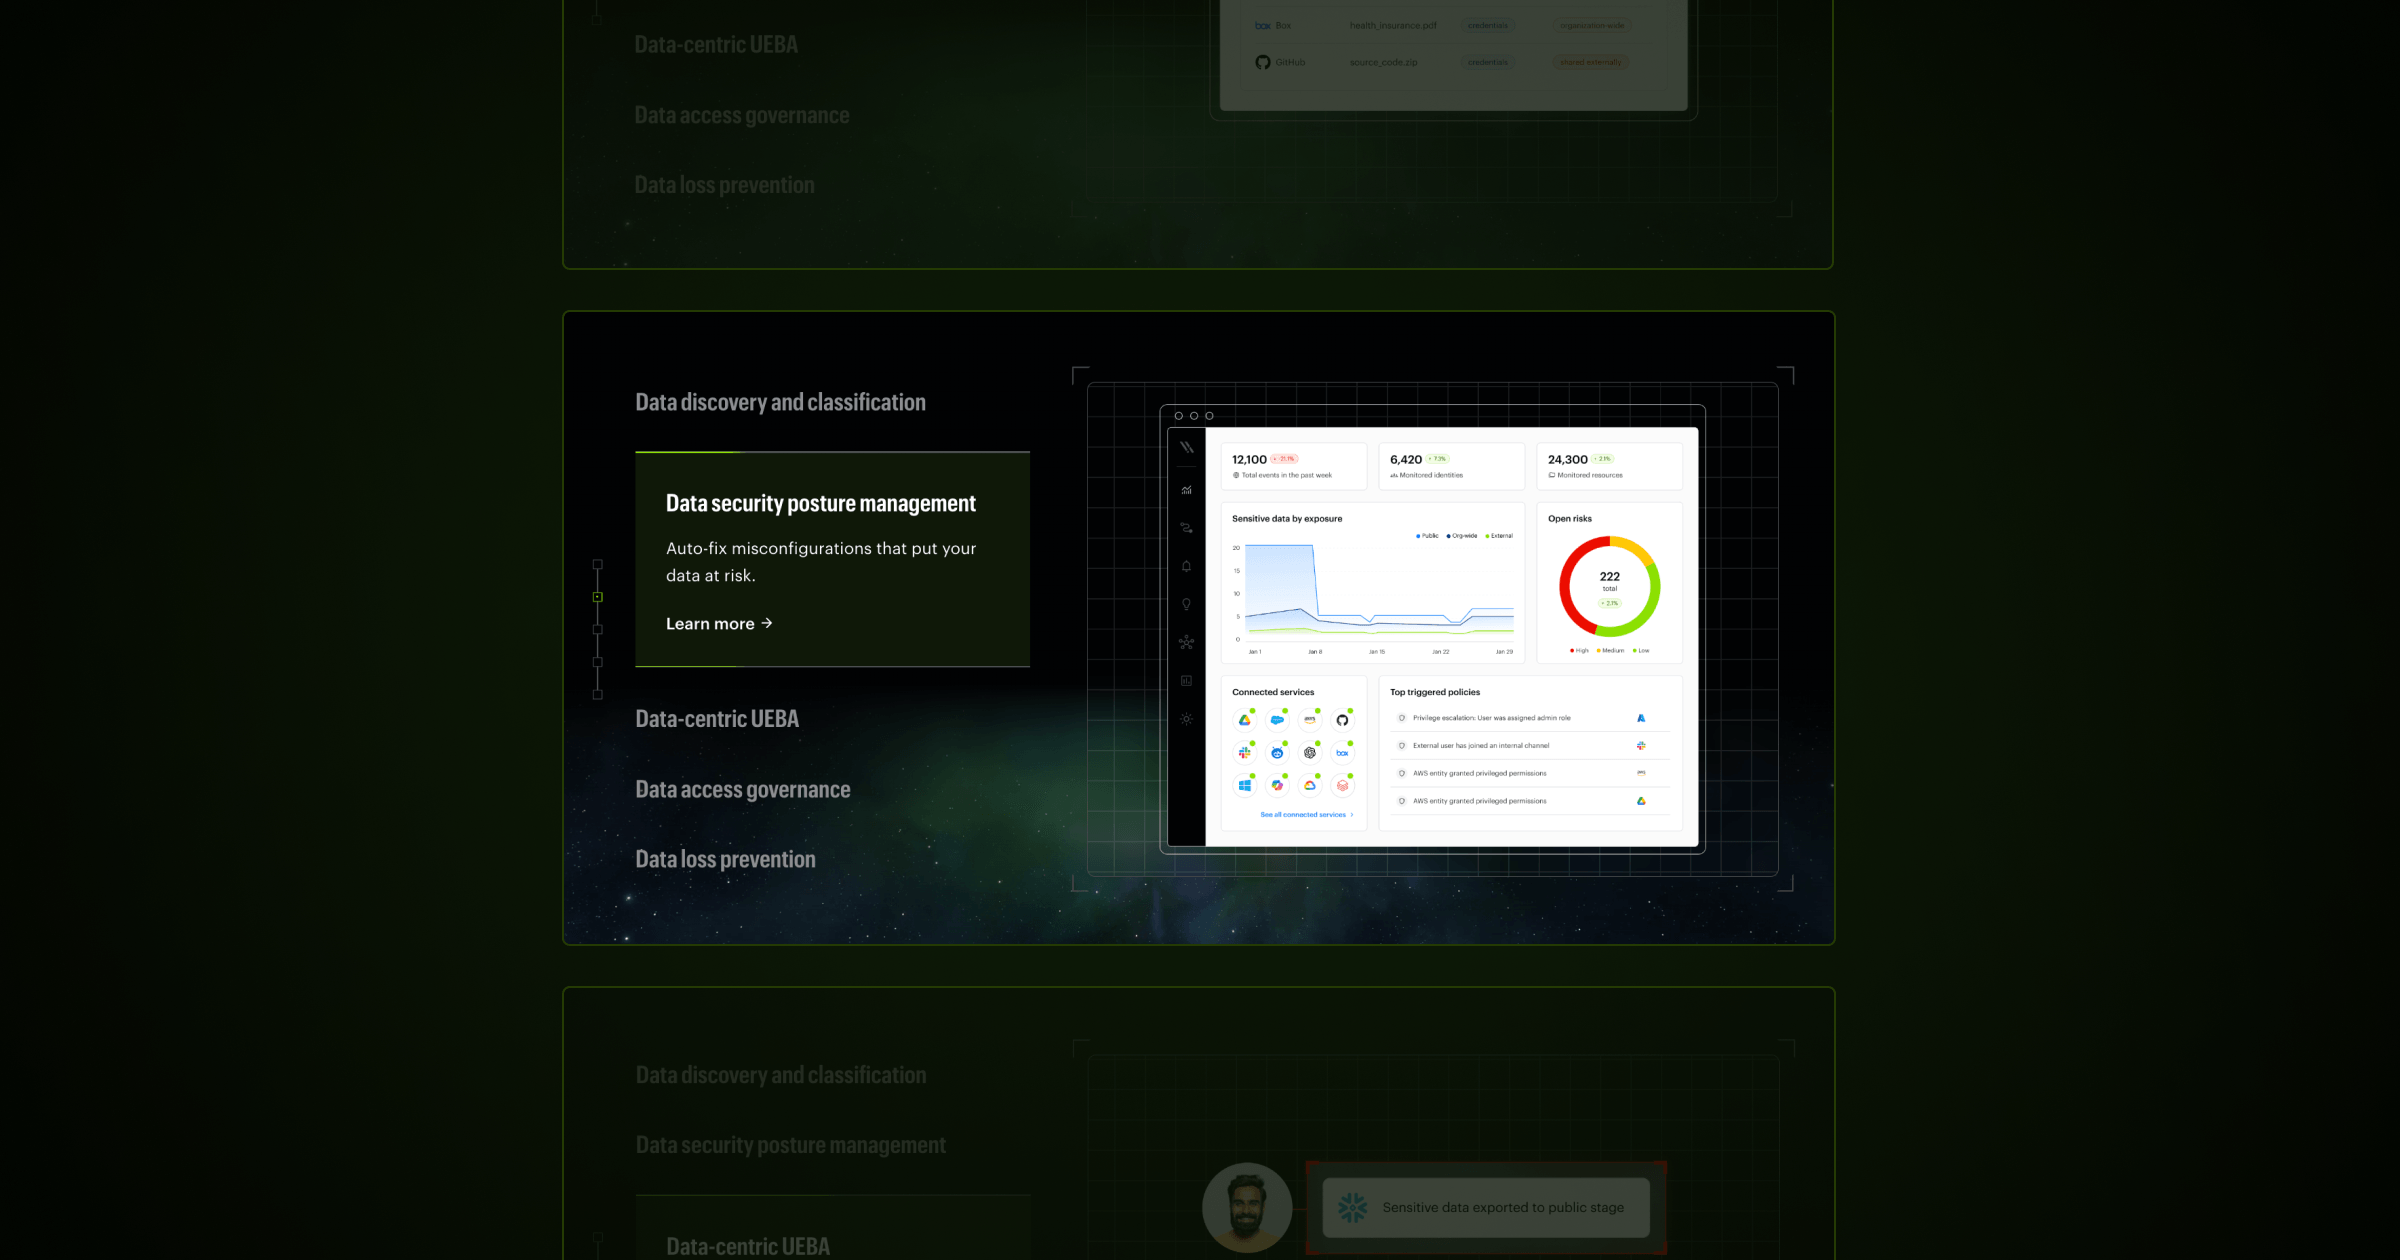Click the analytics chart icon in sidebar
Screen dimensions: 2400x1260
click(x=1186, y=490)
